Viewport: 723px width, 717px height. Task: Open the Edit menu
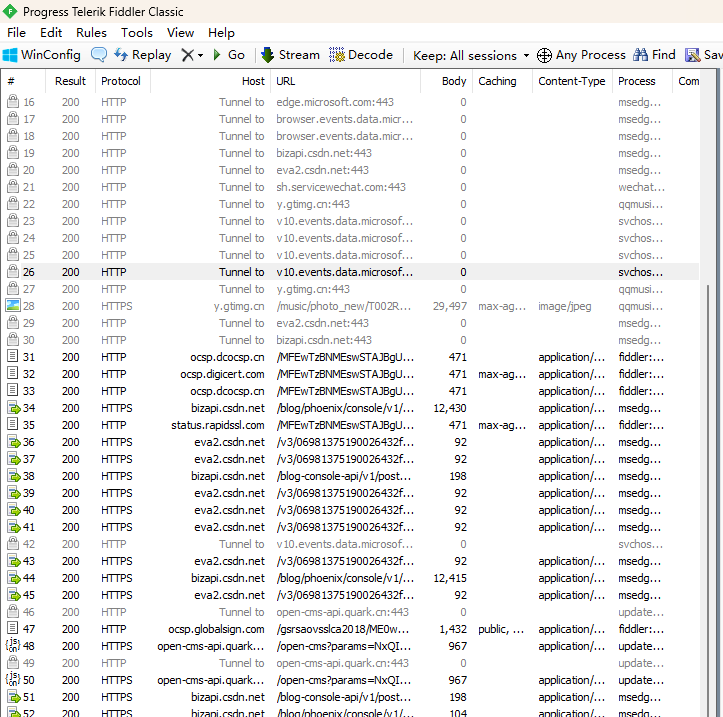tap(51, 33)
